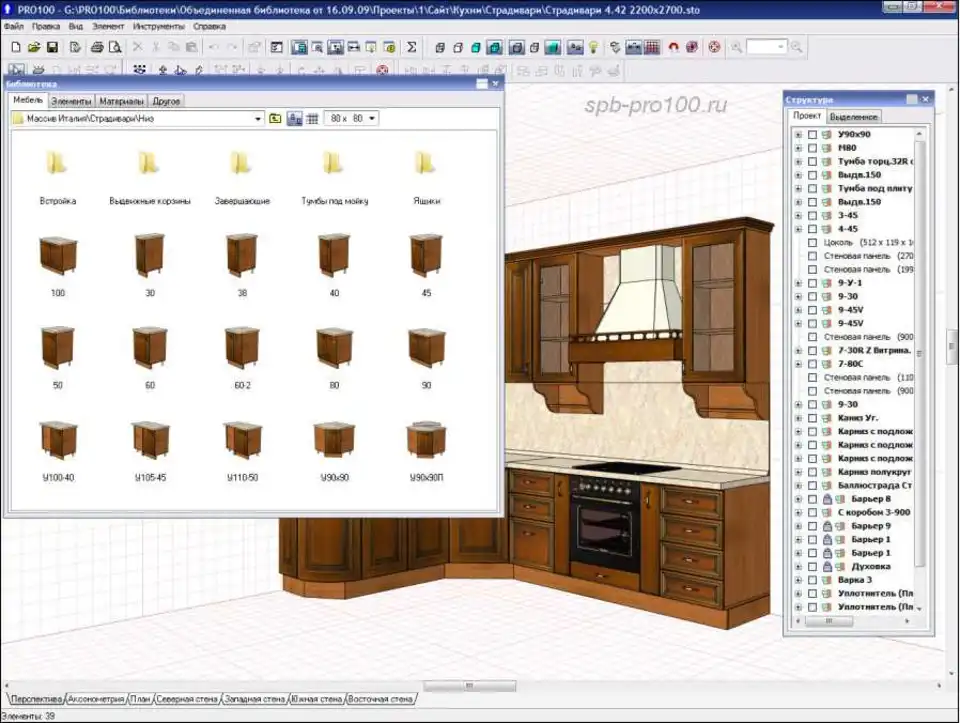Tick the checkbox for Варка 3
The width and height of the screenshot is (960, 723).
(x=812, y=580)
